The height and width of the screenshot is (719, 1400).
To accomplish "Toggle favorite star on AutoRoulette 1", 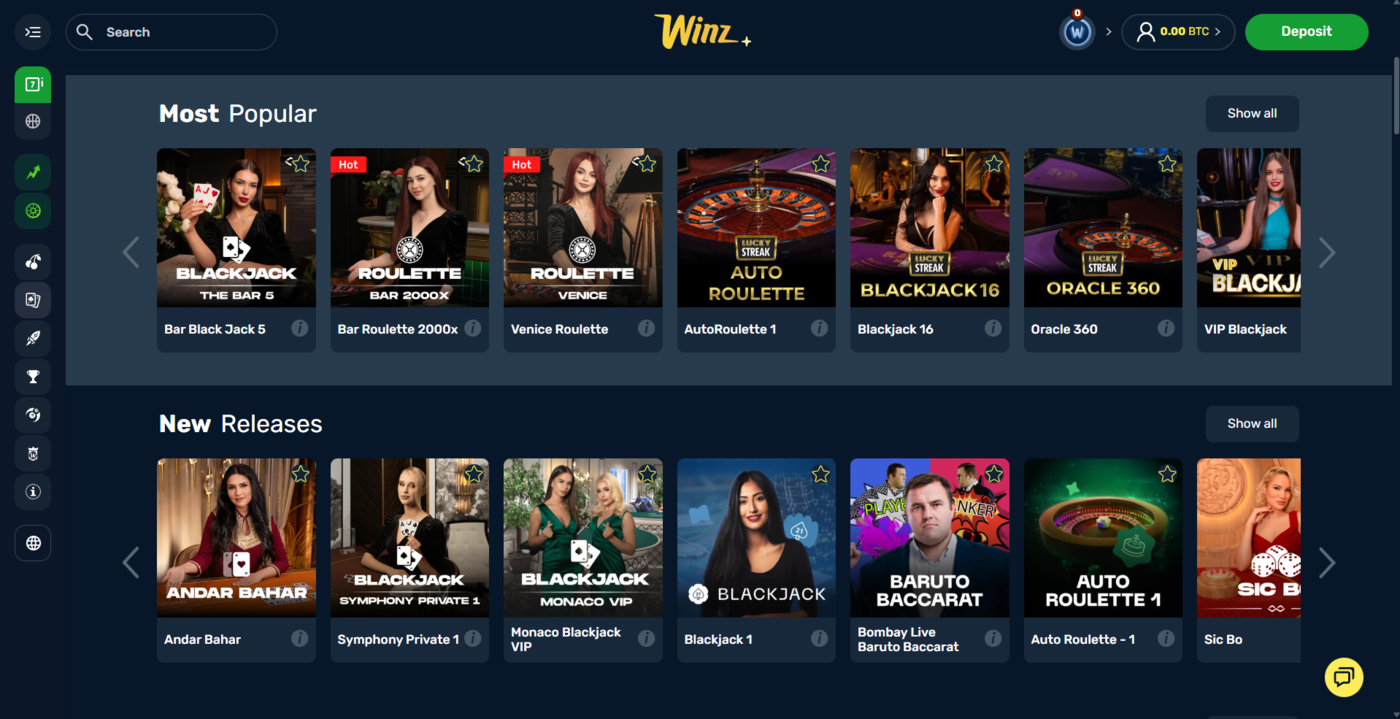I will pyautogui.click(x=821, y=164).
